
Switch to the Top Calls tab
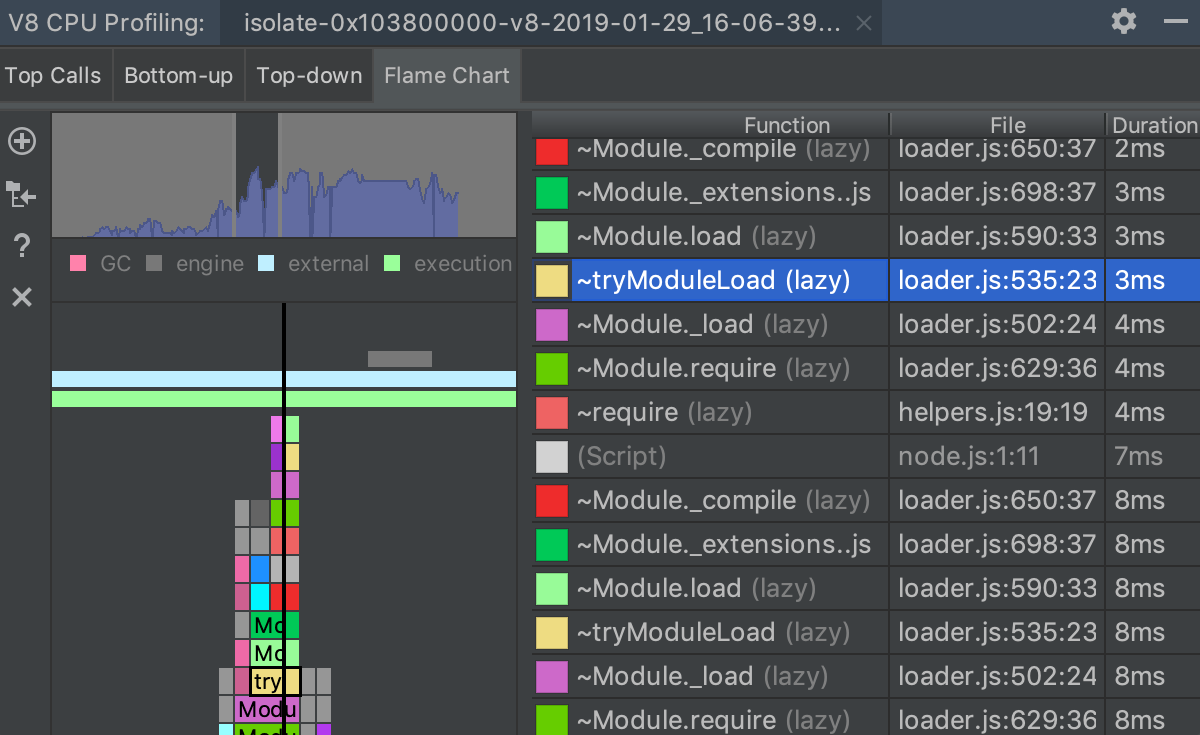pyautogui.click(x=52, y=75)
